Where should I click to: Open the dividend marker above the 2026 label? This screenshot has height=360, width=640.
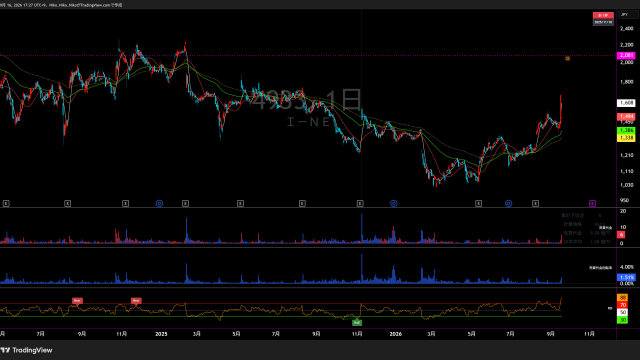(x=394, y=203)
